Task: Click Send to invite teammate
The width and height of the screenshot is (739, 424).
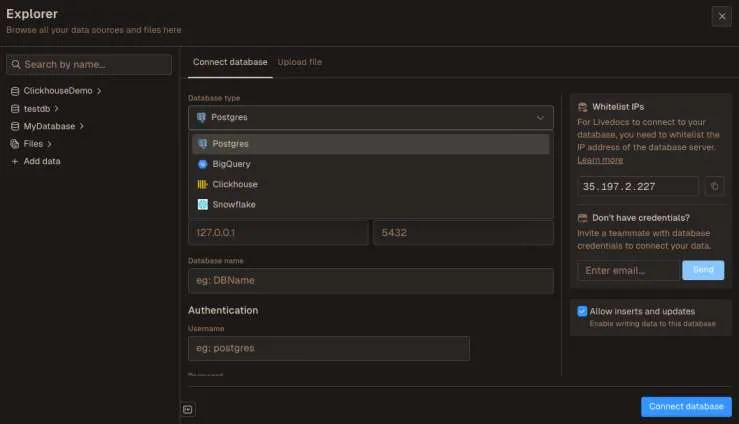Action: [x=702, y=270]
